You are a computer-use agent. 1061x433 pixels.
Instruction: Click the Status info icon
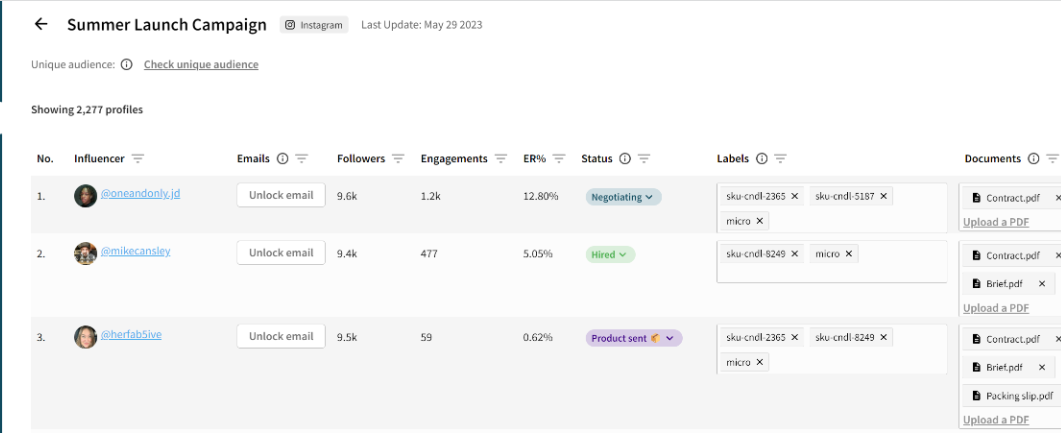pos(625,159)
